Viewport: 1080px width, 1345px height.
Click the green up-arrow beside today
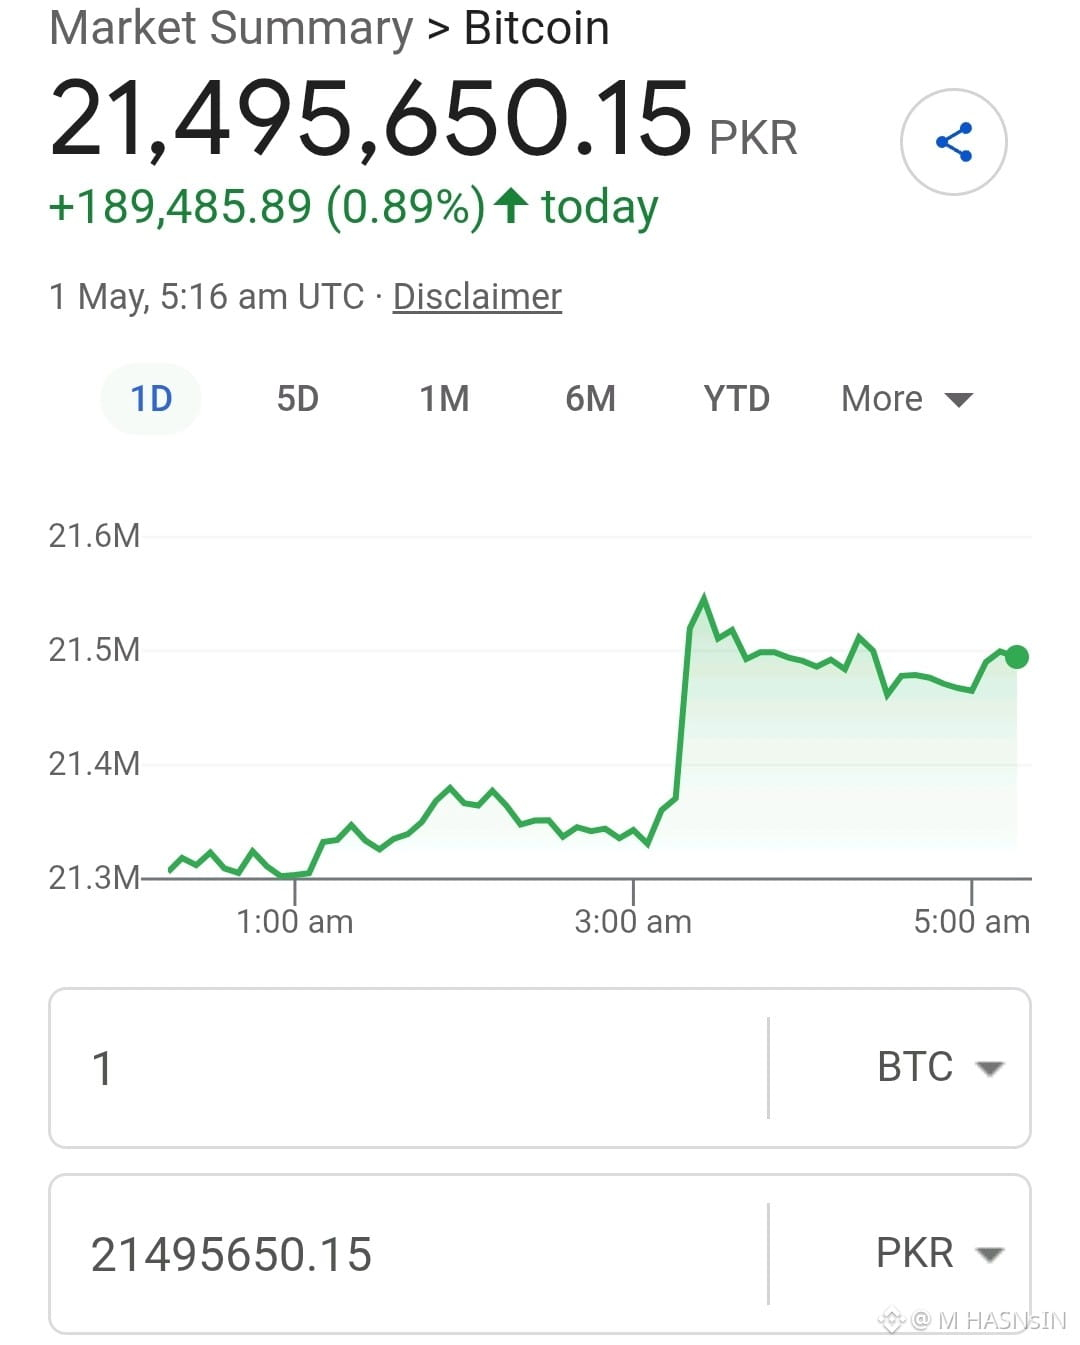(x=511, y=206)
